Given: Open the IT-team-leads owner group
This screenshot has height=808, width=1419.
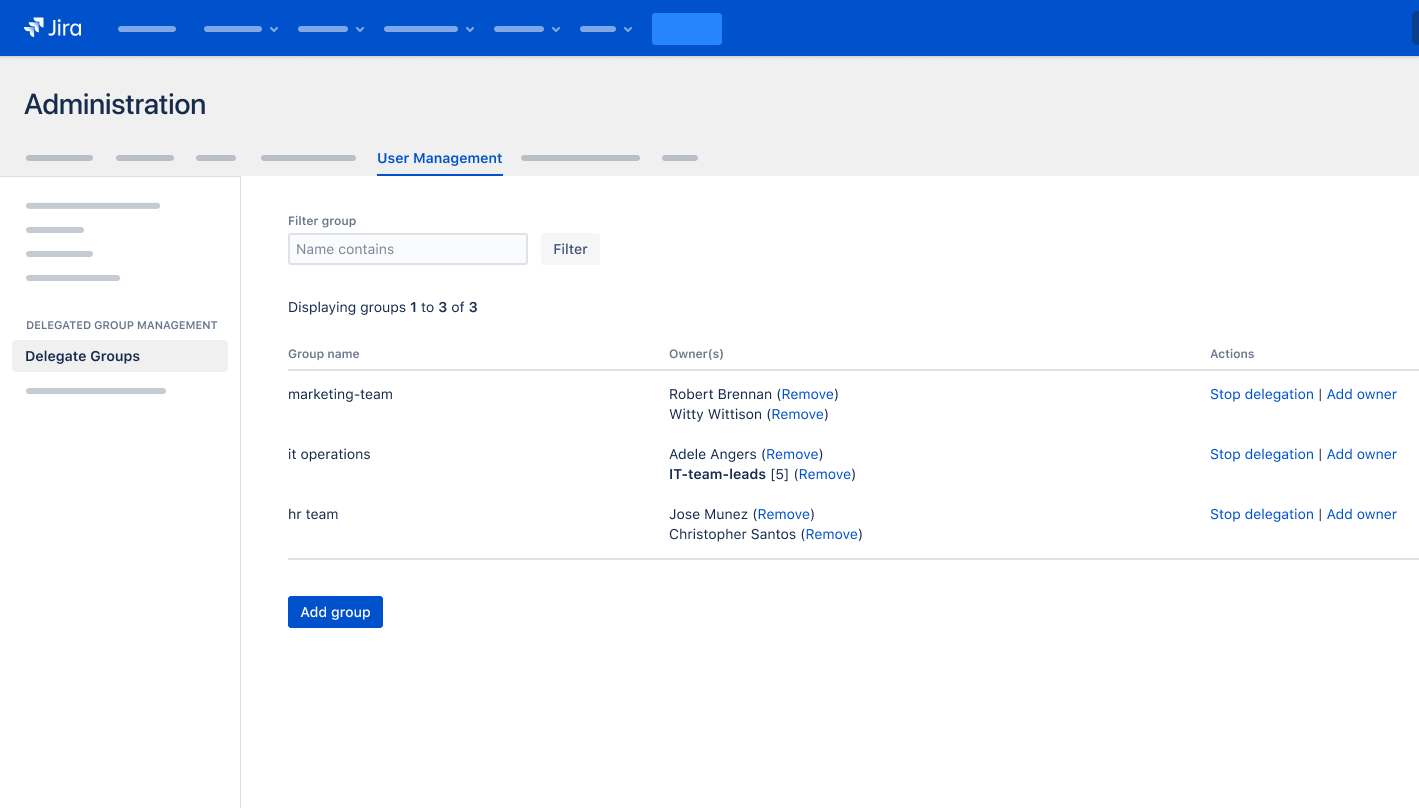Looking at the screenshot, I should pos(717,474).
